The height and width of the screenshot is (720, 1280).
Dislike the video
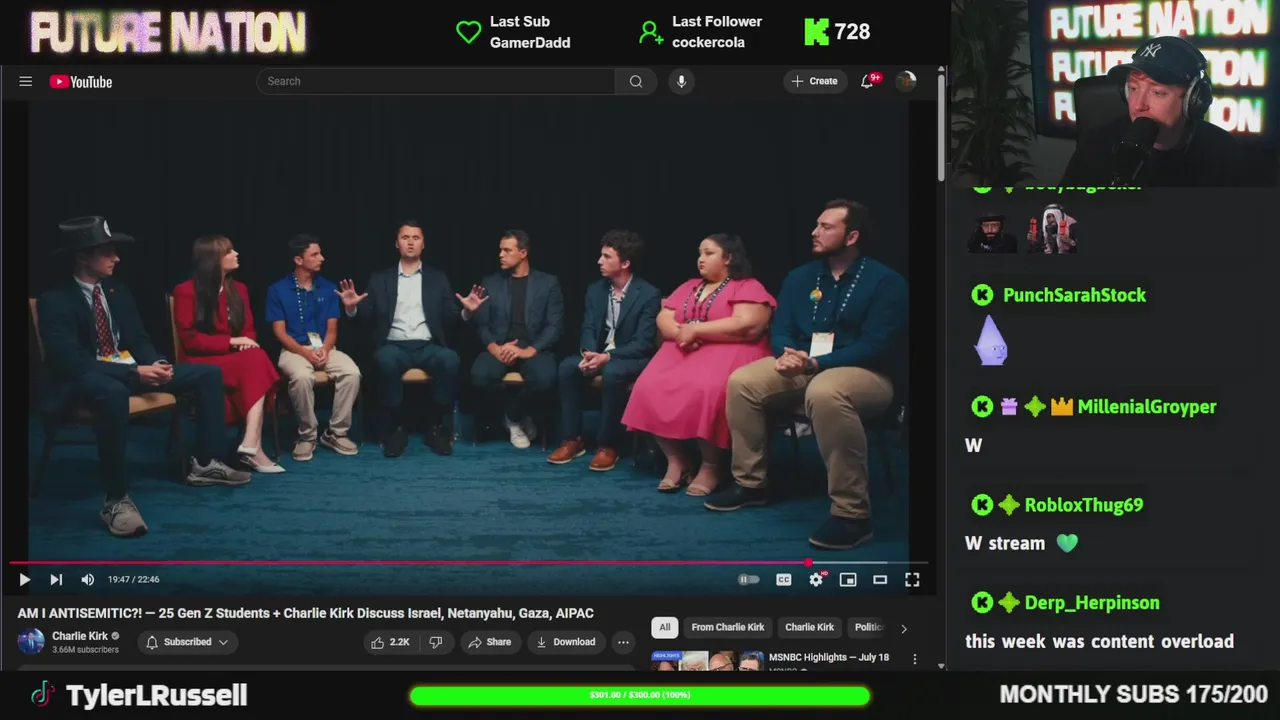435,642
